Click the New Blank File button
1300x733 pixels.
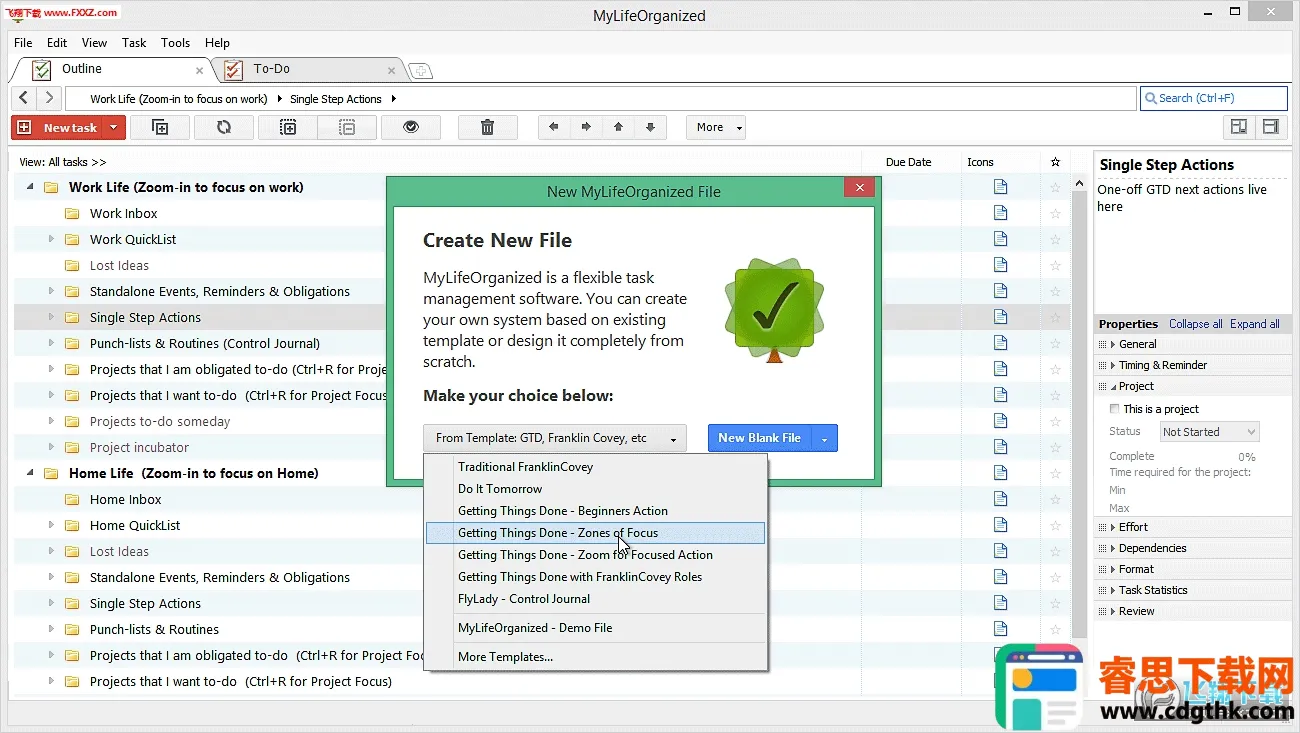click(x=759, y=438)
